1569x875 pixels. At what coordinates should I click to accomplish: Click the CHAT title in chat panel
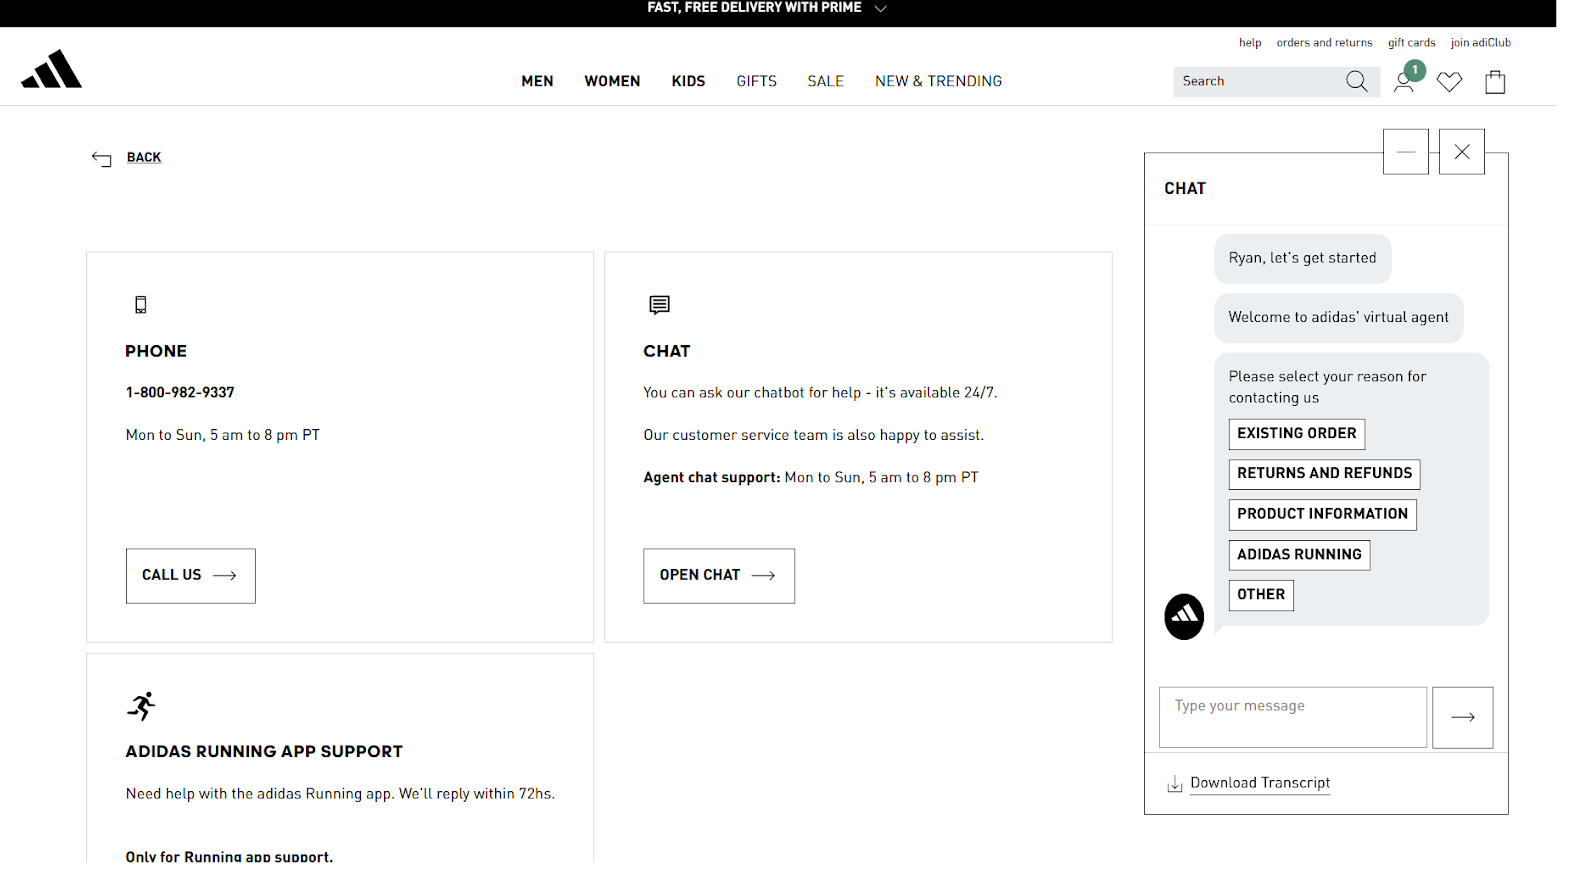coord(1185,189)
